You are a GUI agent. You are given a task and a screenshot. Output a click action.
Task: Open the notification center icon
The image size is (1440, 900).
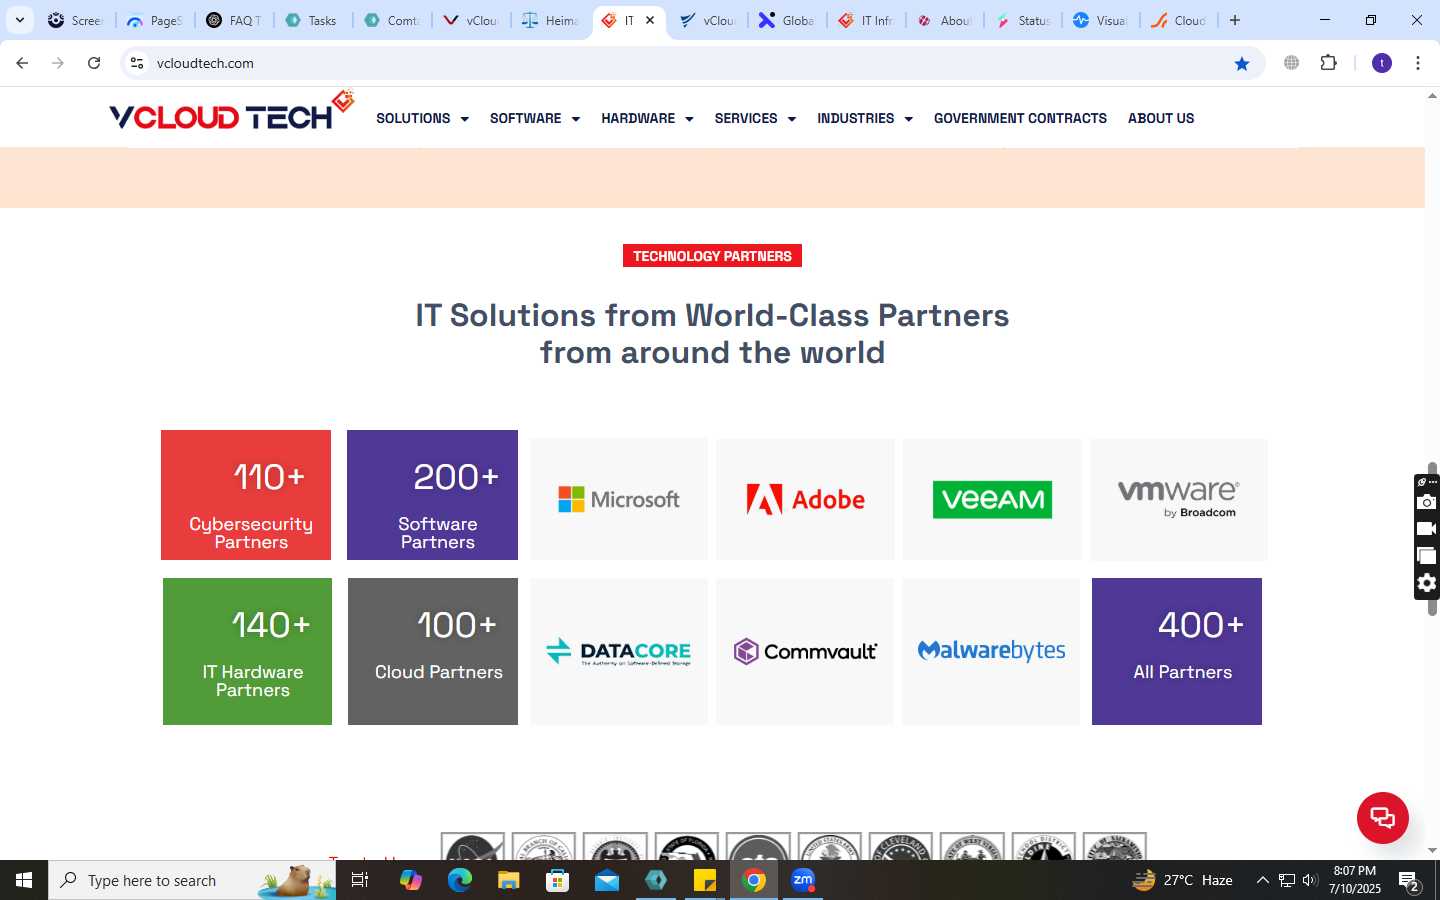[x=1410, y=881]
